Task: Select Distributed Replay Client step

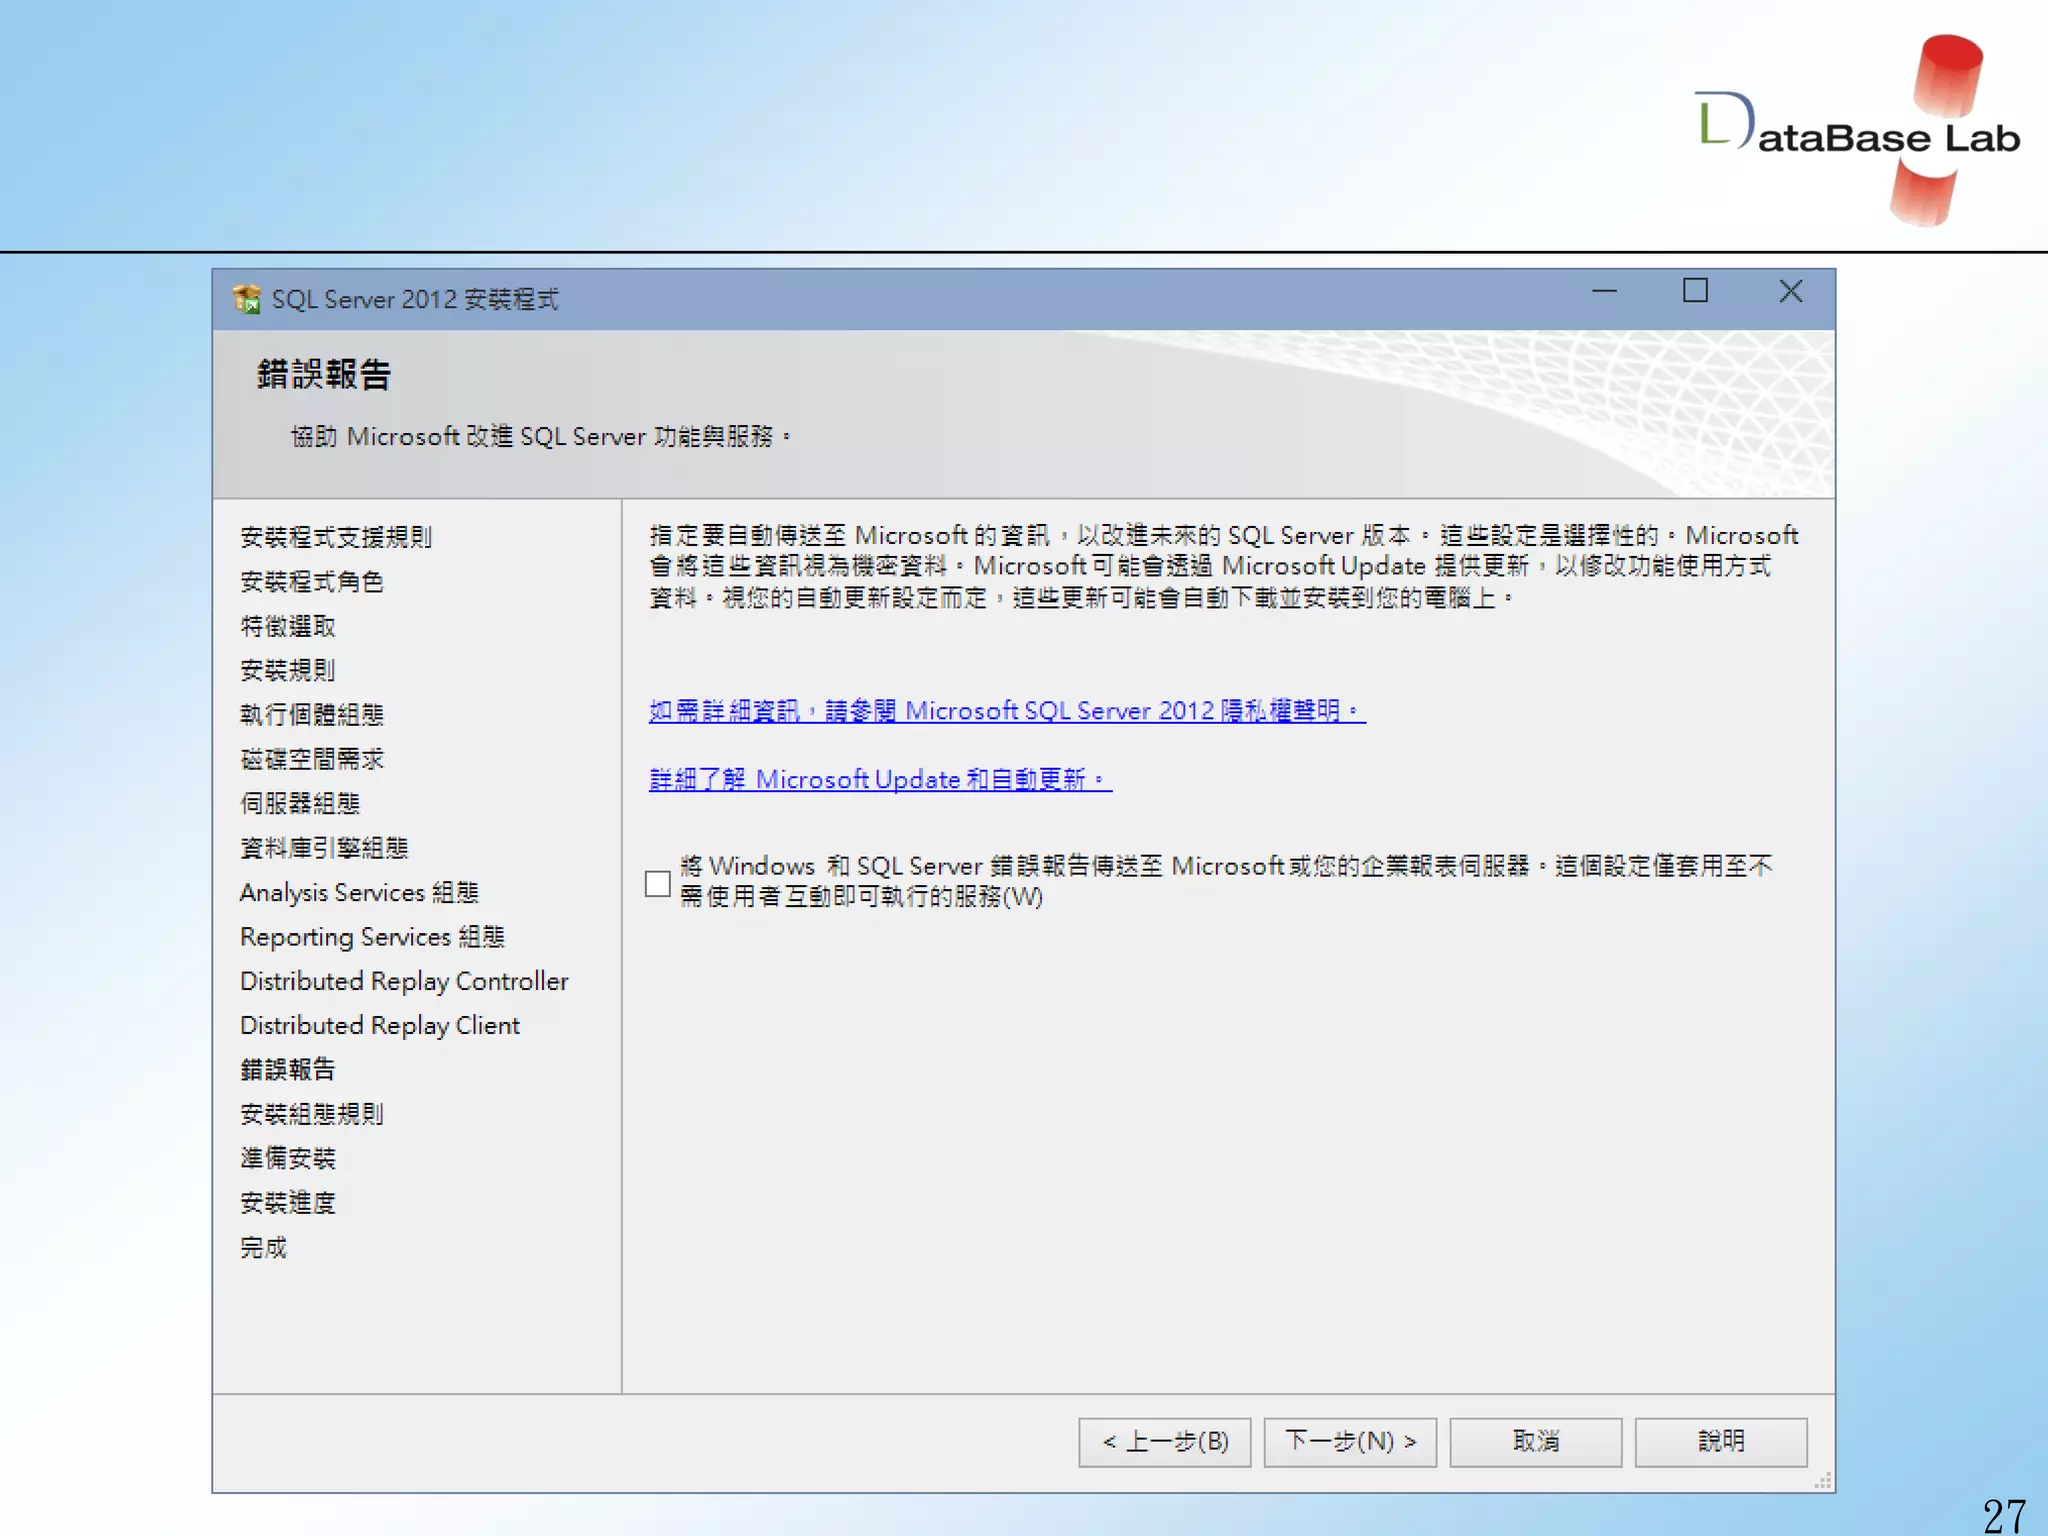Action: pyautogui.click(x=380, y=1025)
